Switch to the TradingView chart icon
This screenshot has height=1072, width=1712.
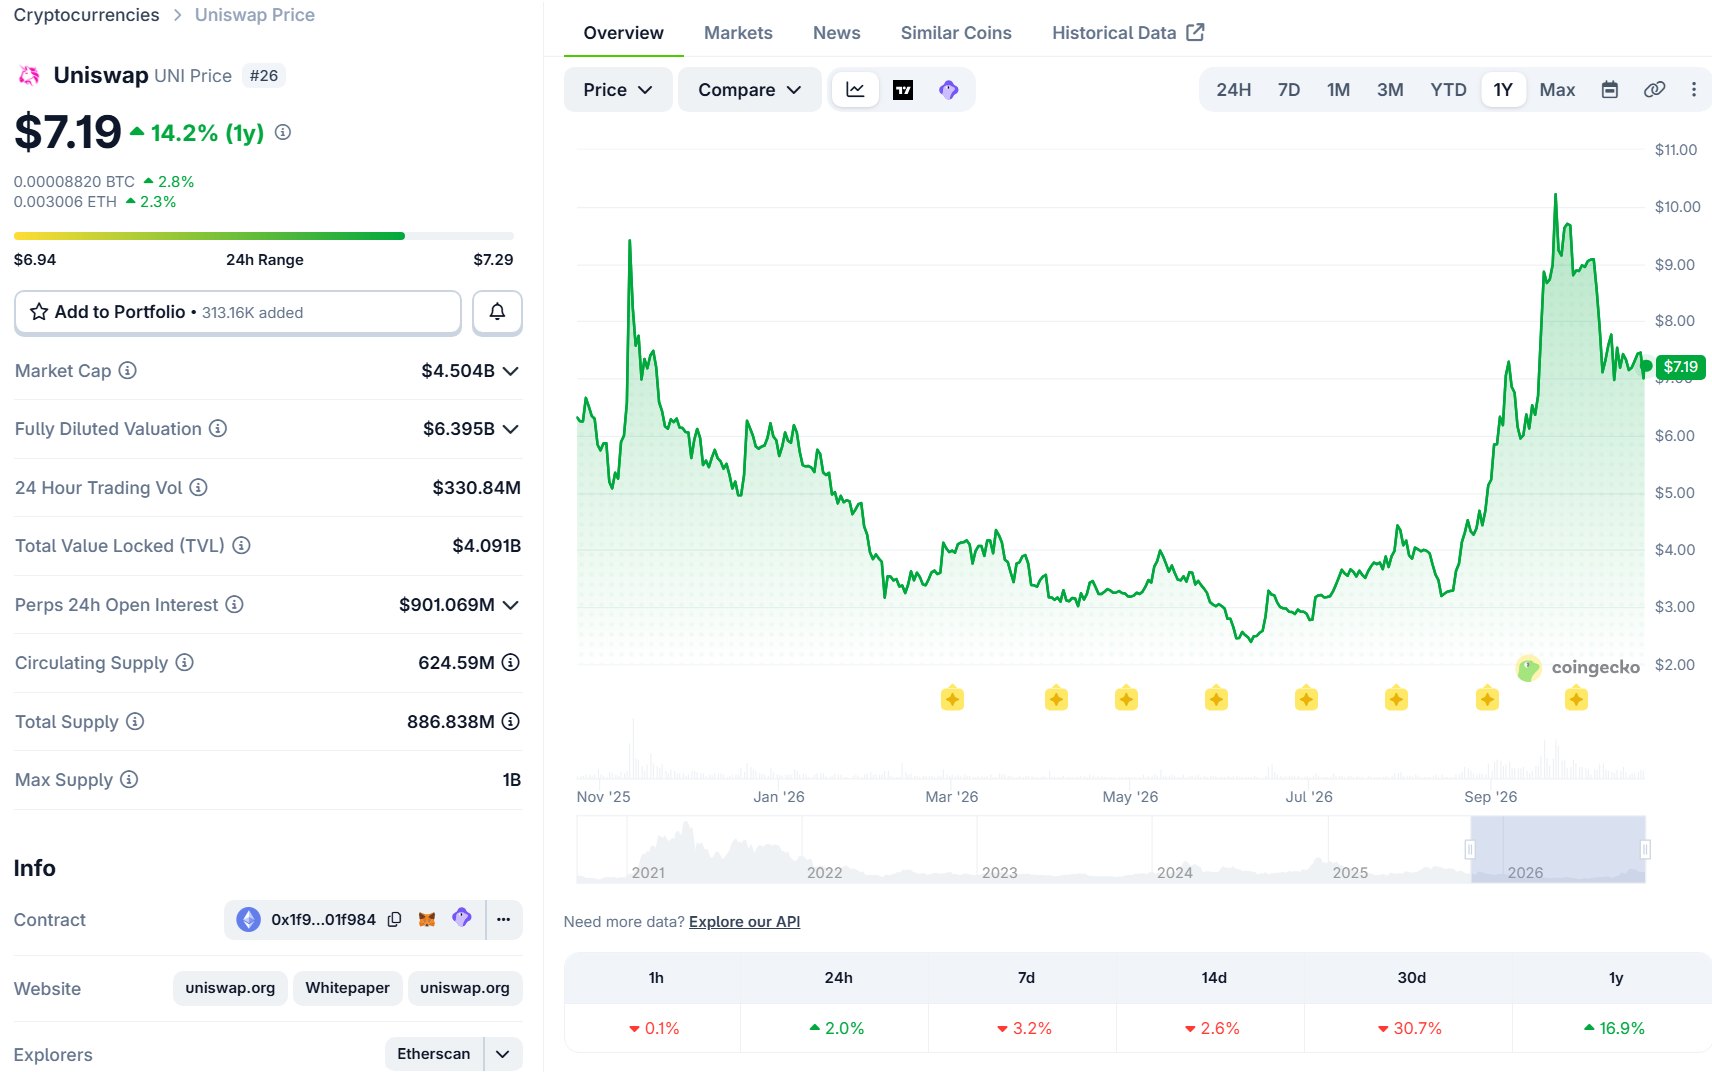903,90
